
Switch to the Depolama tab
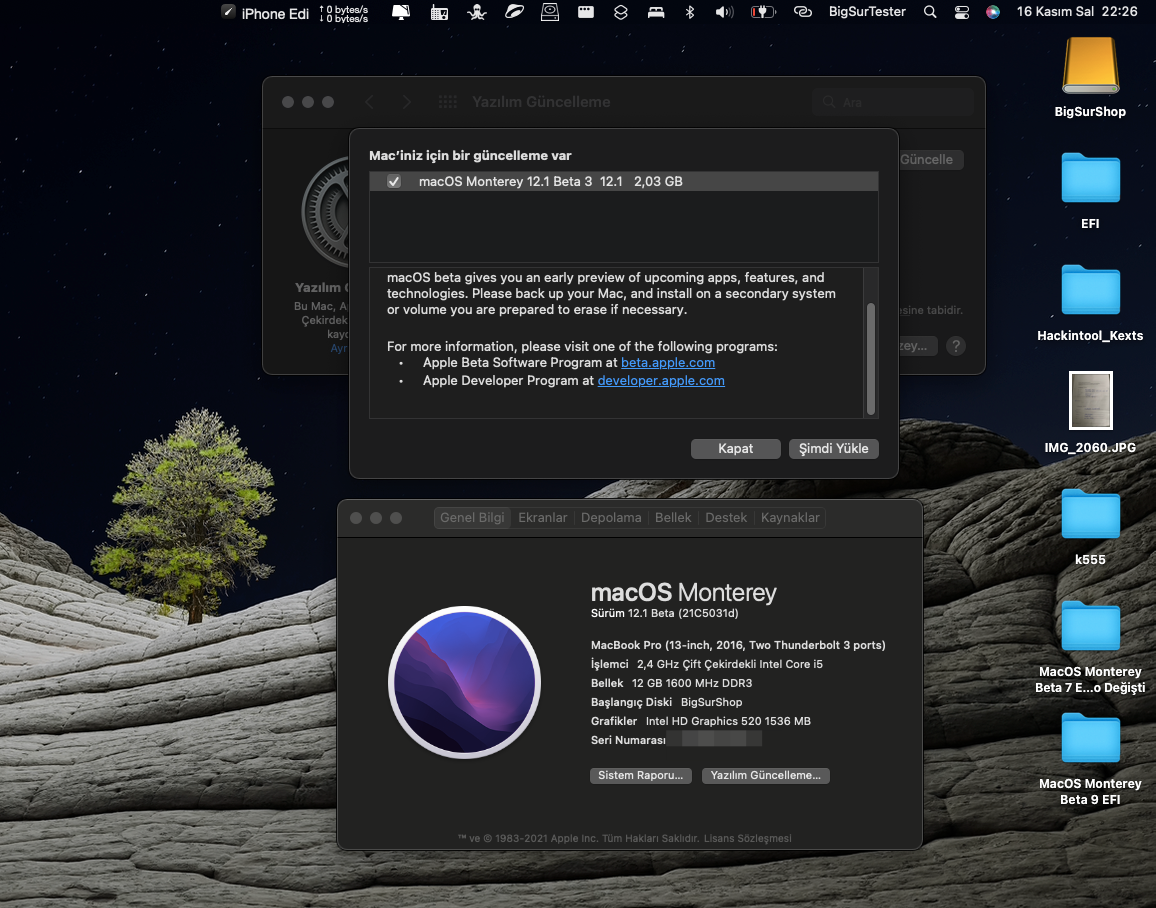click(x=611, y=517)
